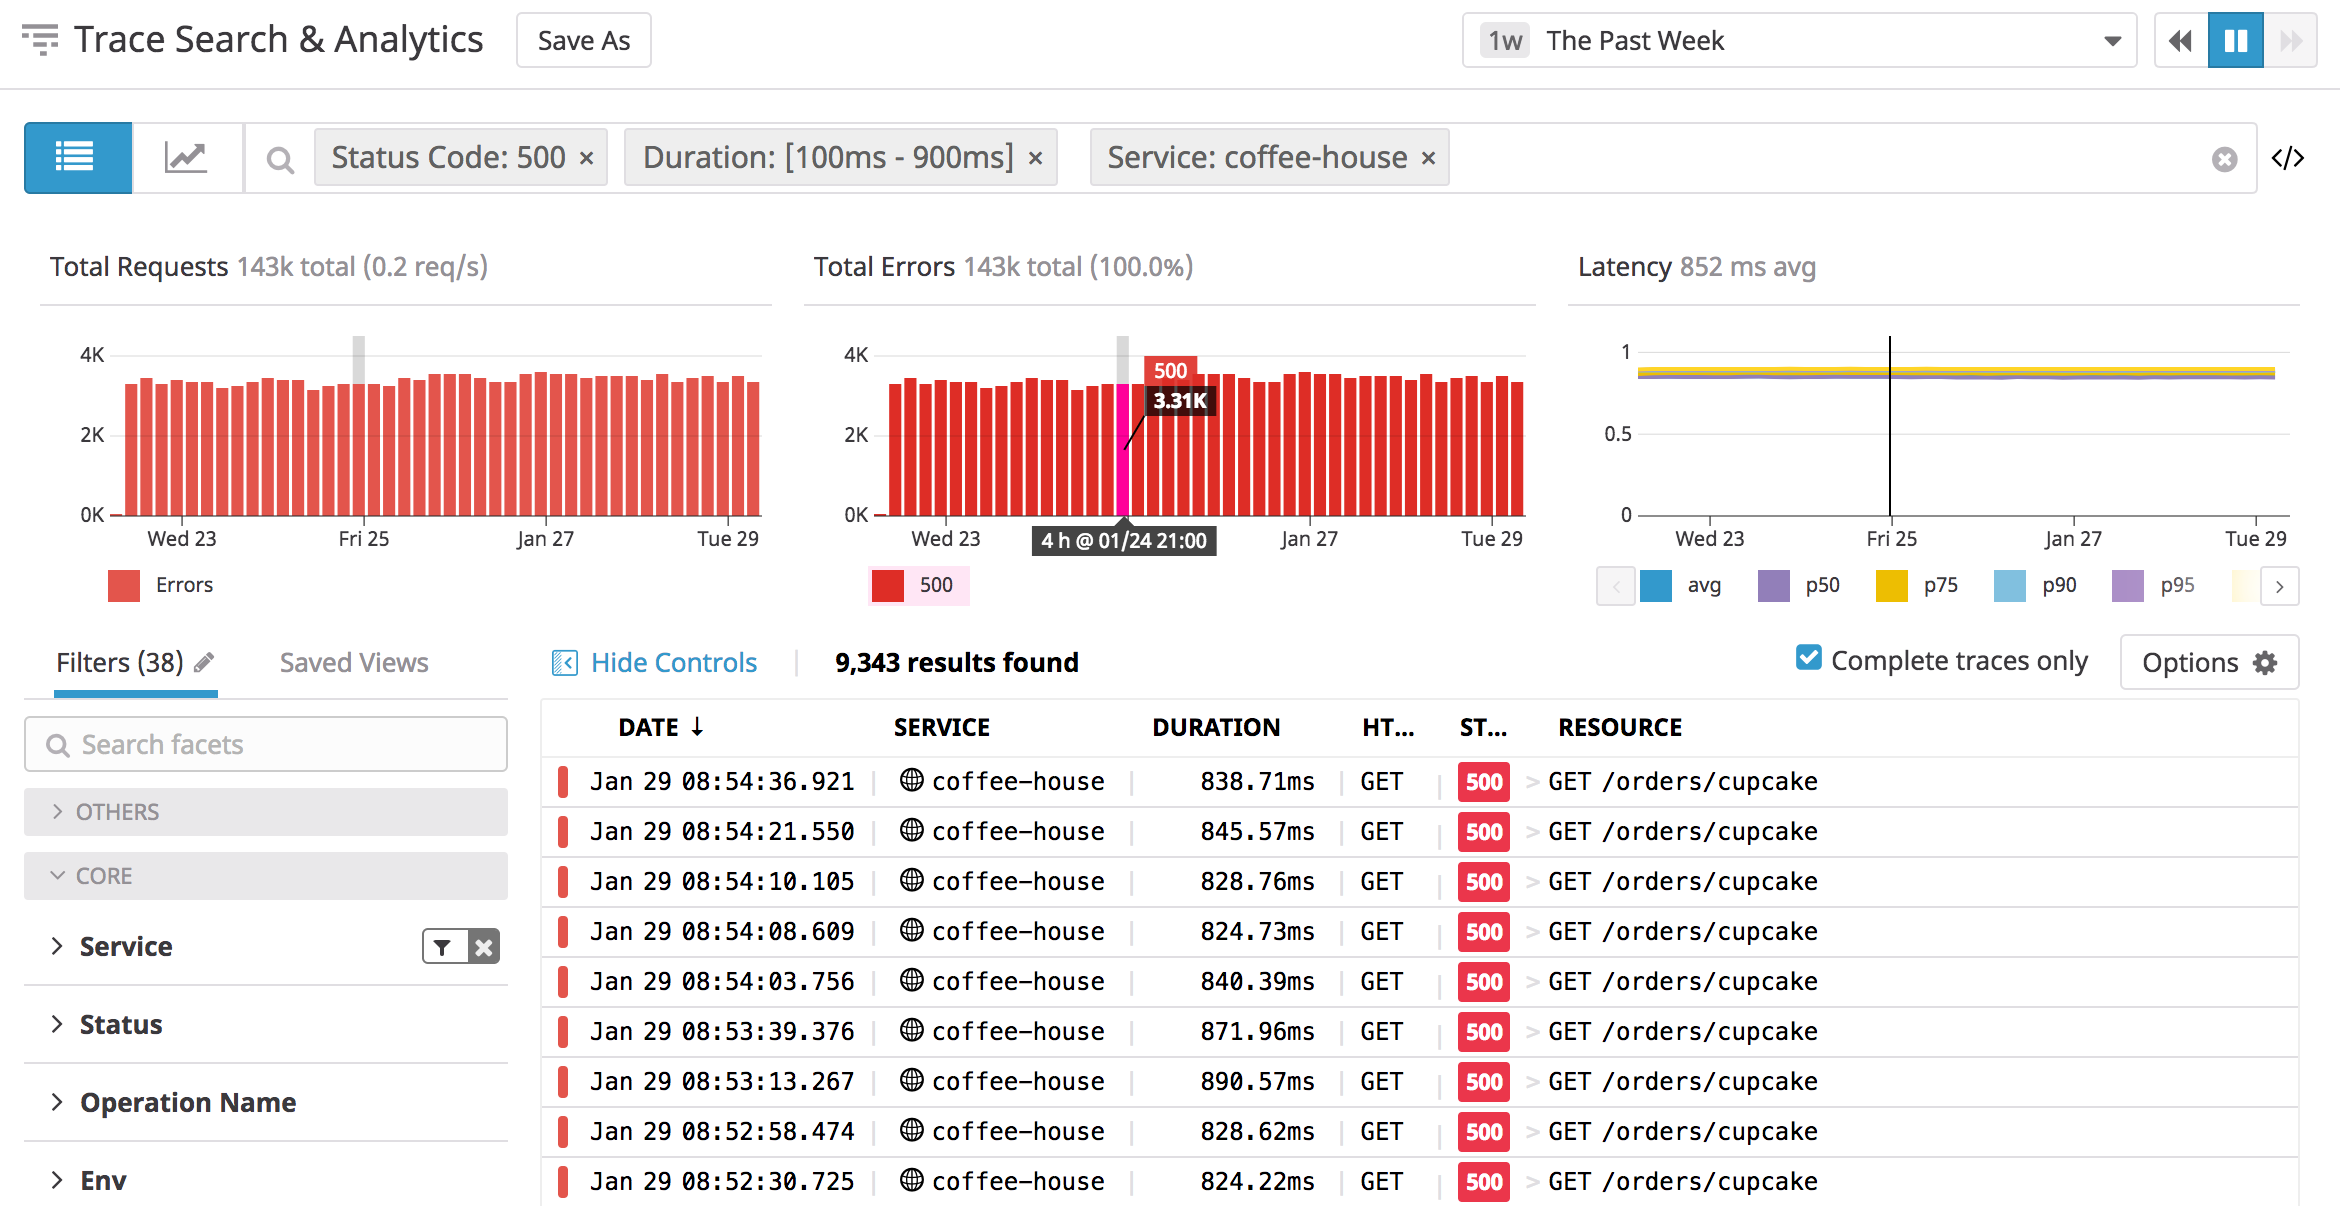Apply the Service facet funnel filter
The width and height of the screenshot is (2340, 1206).
click(441, 946)
